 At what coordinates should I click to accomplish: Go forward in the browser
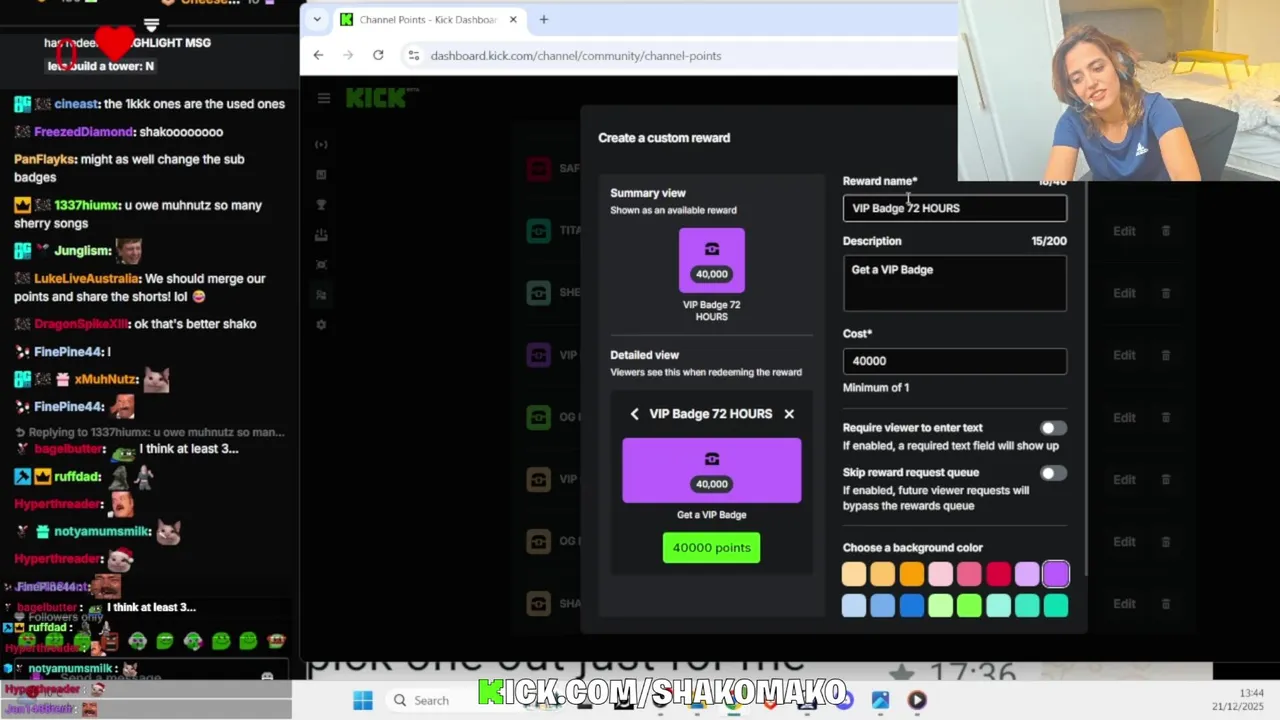point(348,55)
